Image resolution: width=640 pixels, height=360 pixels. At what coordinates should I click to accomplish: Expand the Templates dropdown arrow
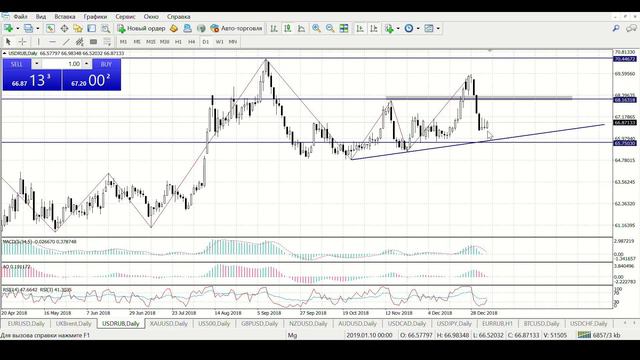(x=438, y=29)
